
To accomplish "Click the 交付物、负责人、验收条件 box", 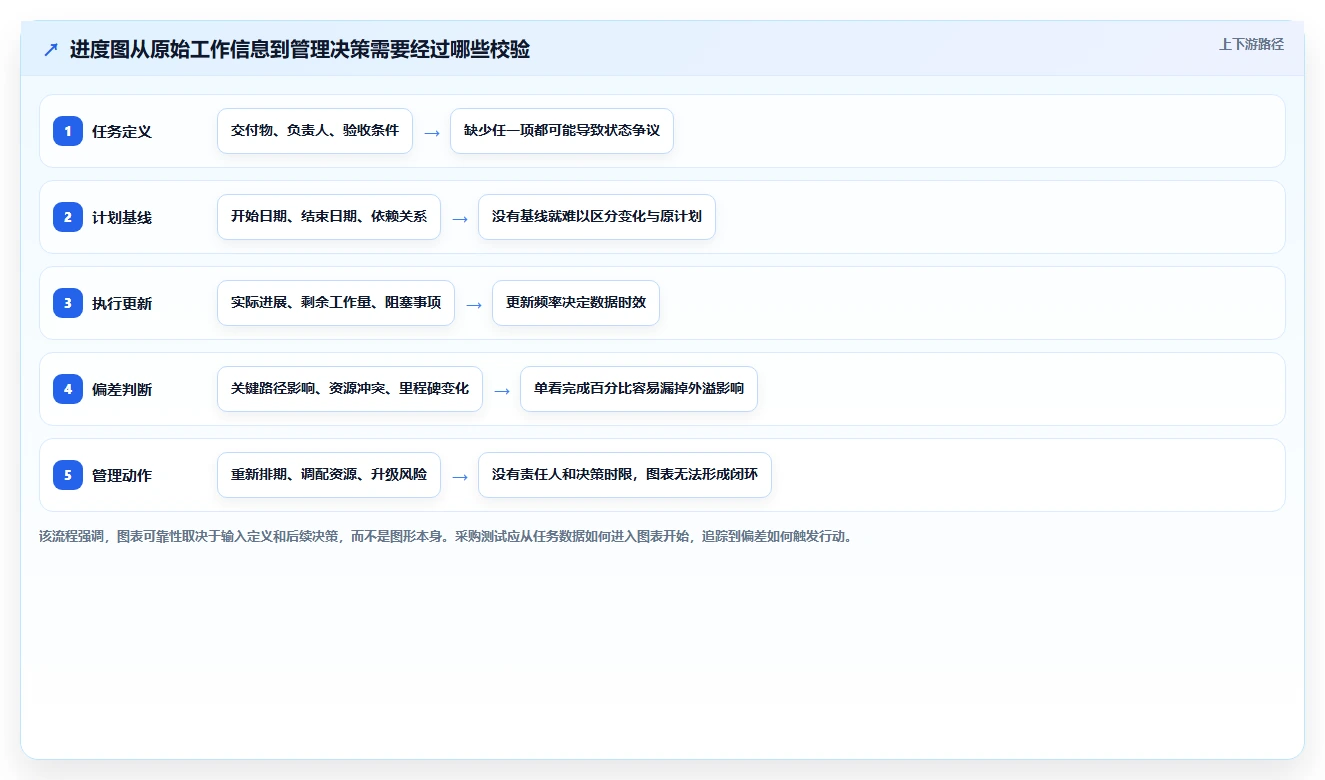I will (315, 131).
